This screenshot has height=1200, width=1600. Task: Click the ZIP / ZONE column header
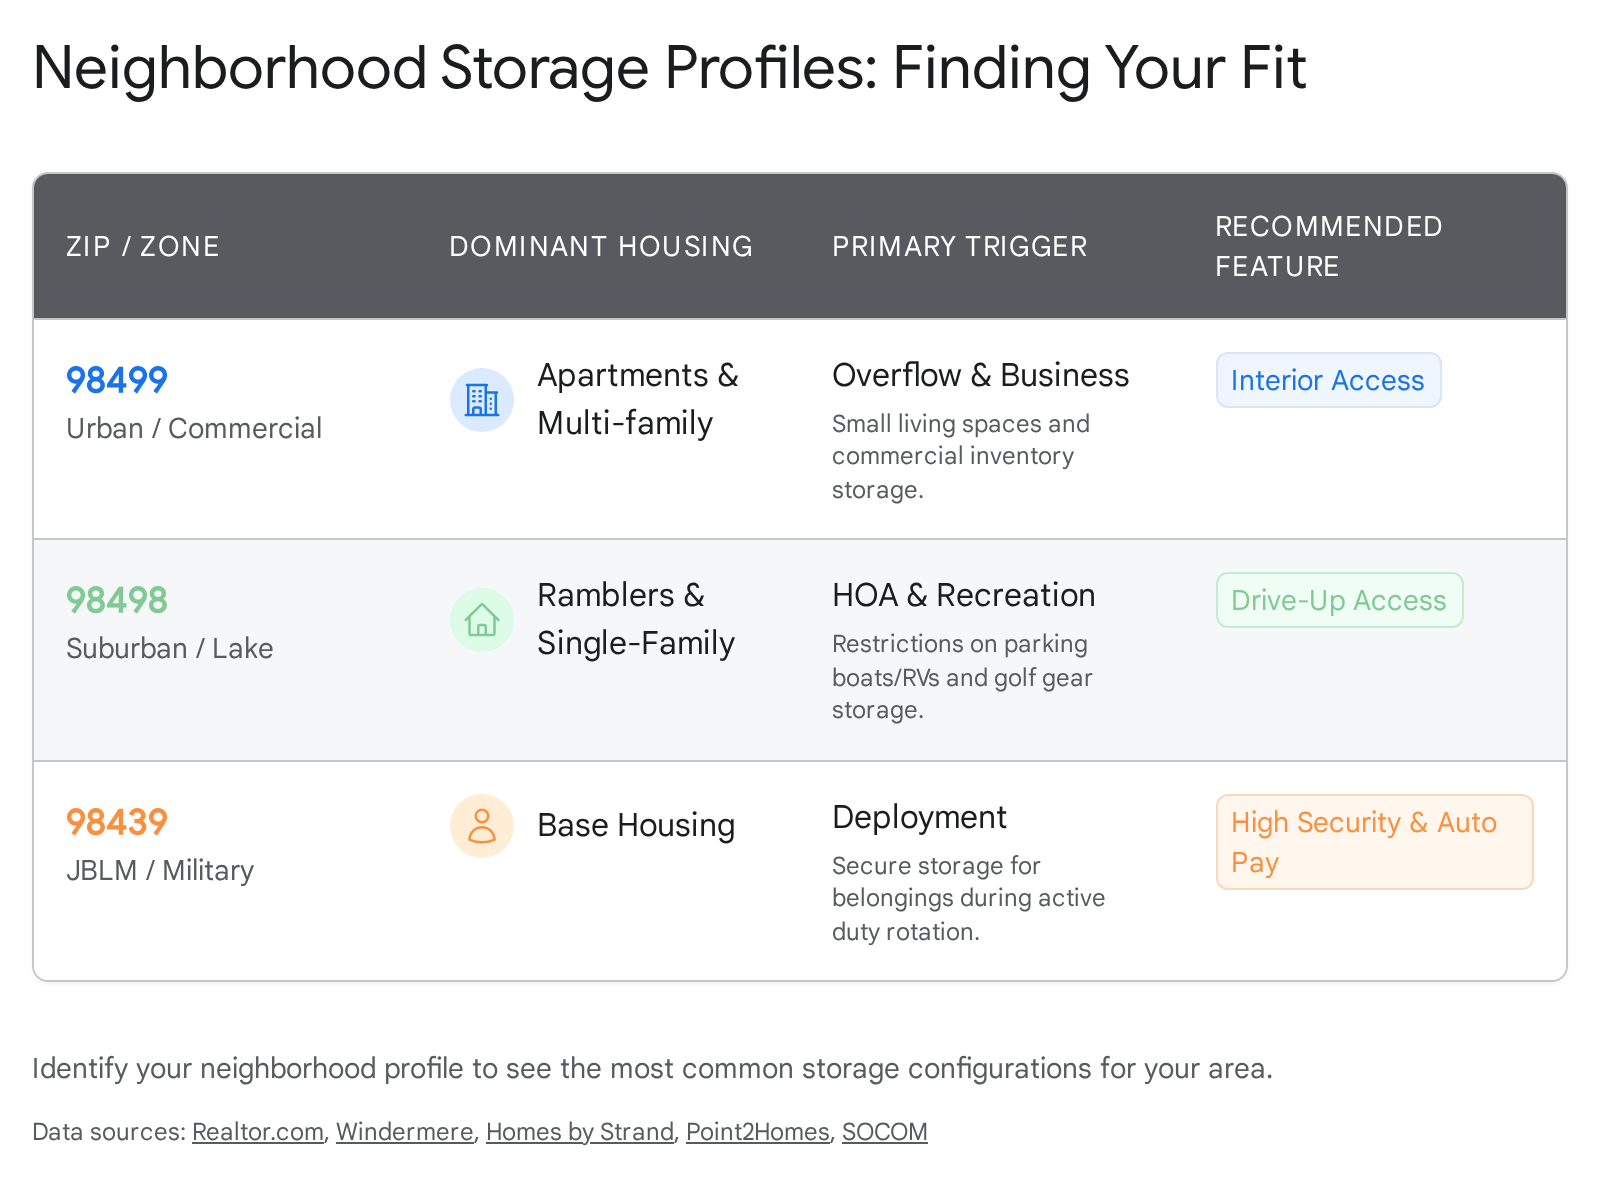pos(143,246)
